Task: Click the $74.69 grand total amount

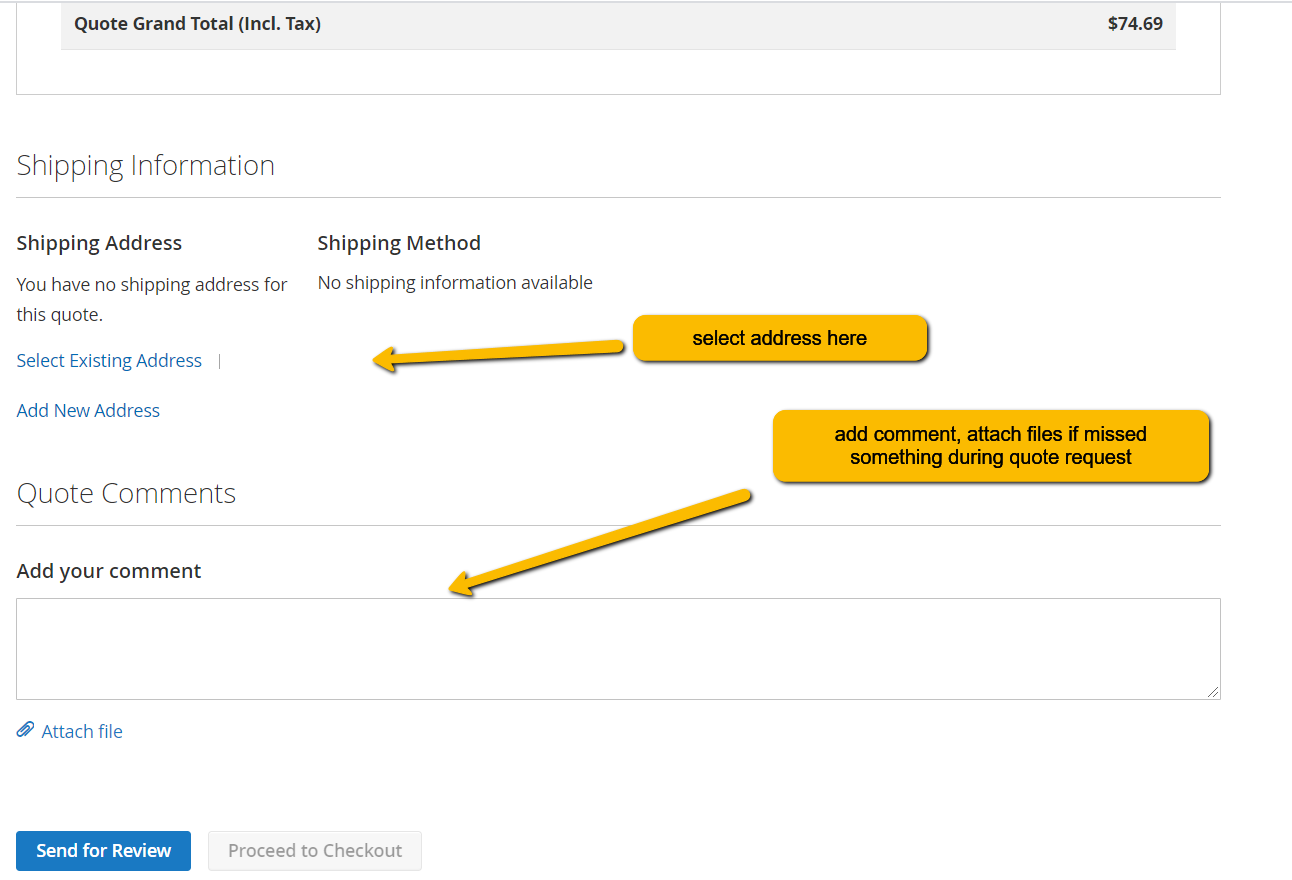Action: [1135, 24]
